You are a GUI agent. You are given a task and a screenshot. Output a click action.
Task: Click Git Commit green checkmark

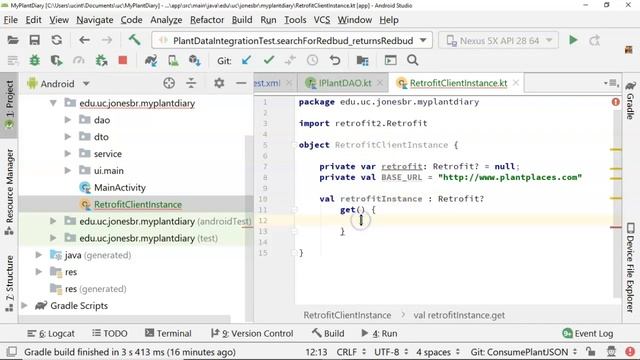click(x=269, y=60)
